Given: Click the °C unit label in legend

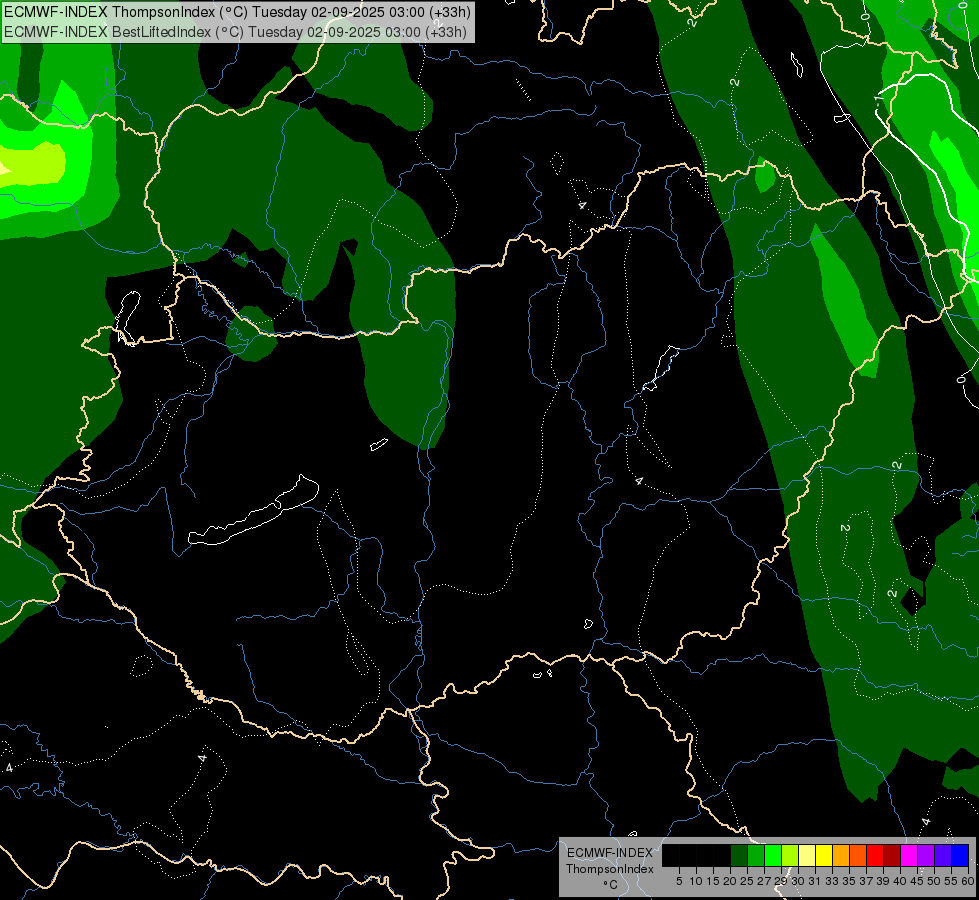Looking at the screenshot, I should pos(610,885).
